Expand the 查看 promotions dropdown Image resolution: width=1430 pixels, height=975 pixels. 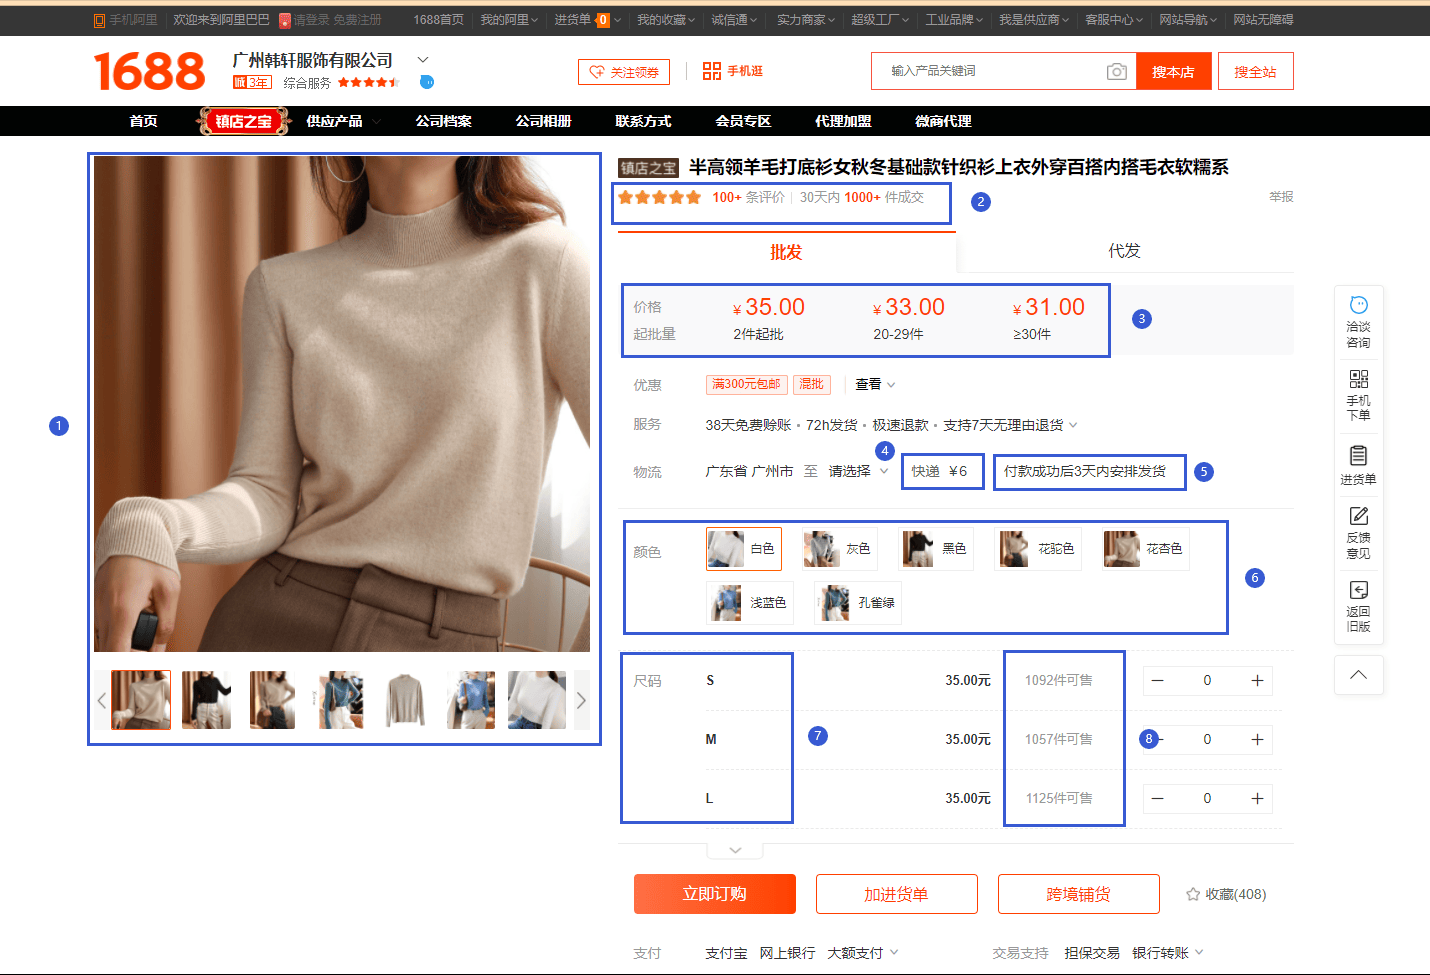875,385
